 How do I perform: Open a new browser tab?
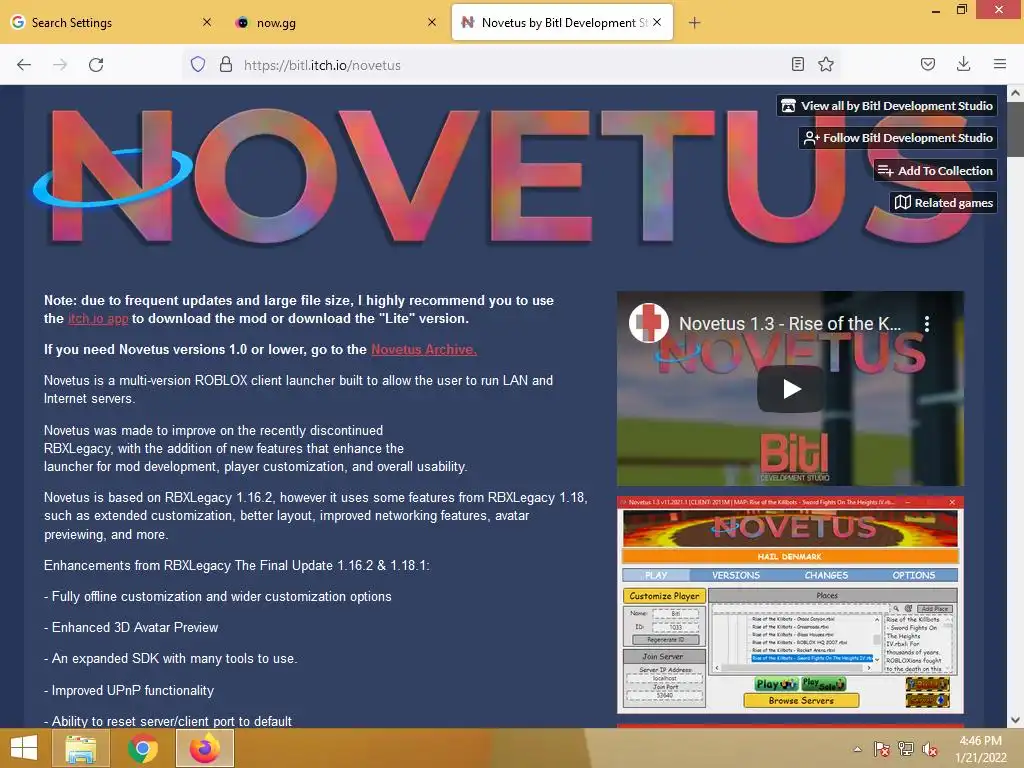694,23
